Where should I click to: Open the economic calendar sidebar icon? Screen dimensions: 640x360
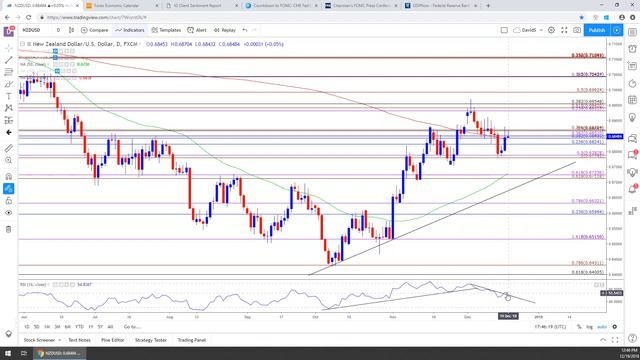point(632,100)
